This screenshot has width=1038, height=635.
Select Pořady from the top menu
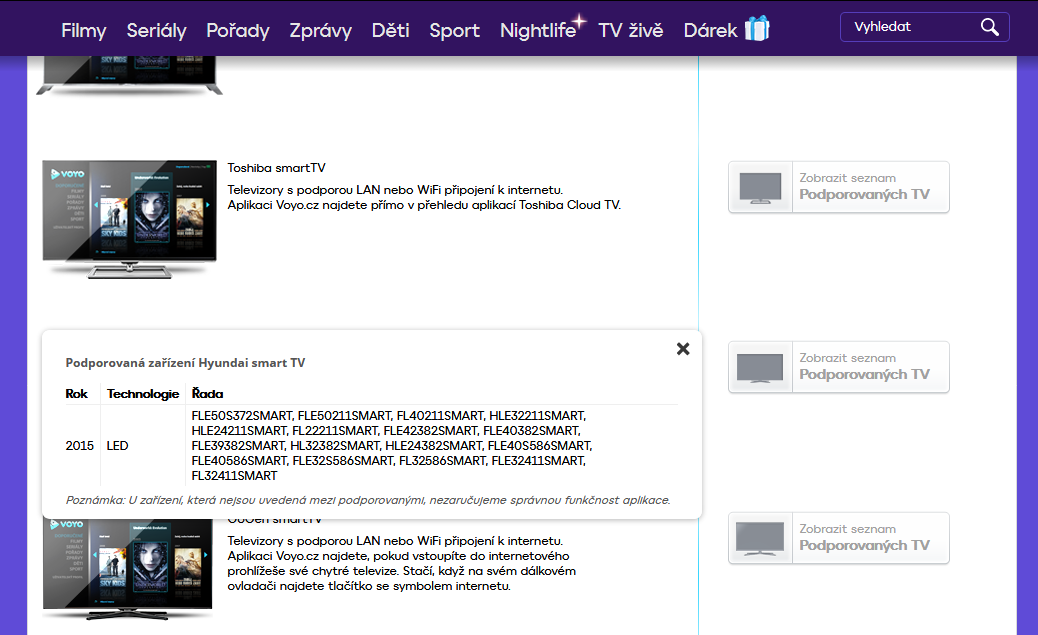click(x=238, y=30)
